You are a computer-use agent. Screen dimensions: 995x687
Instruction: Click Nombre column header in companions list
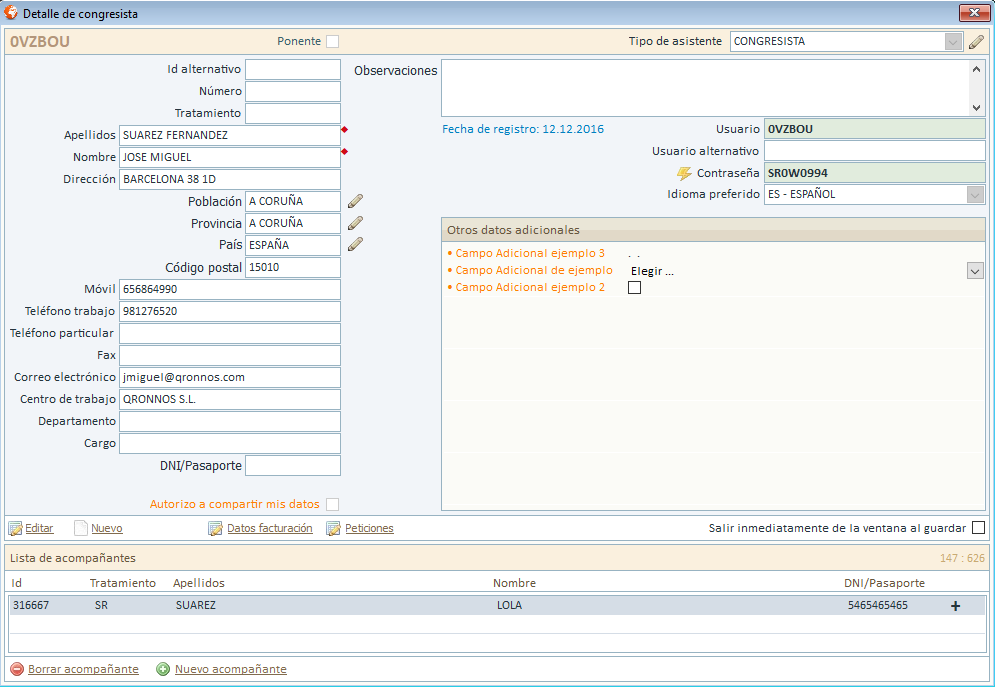tap(515, 583)
